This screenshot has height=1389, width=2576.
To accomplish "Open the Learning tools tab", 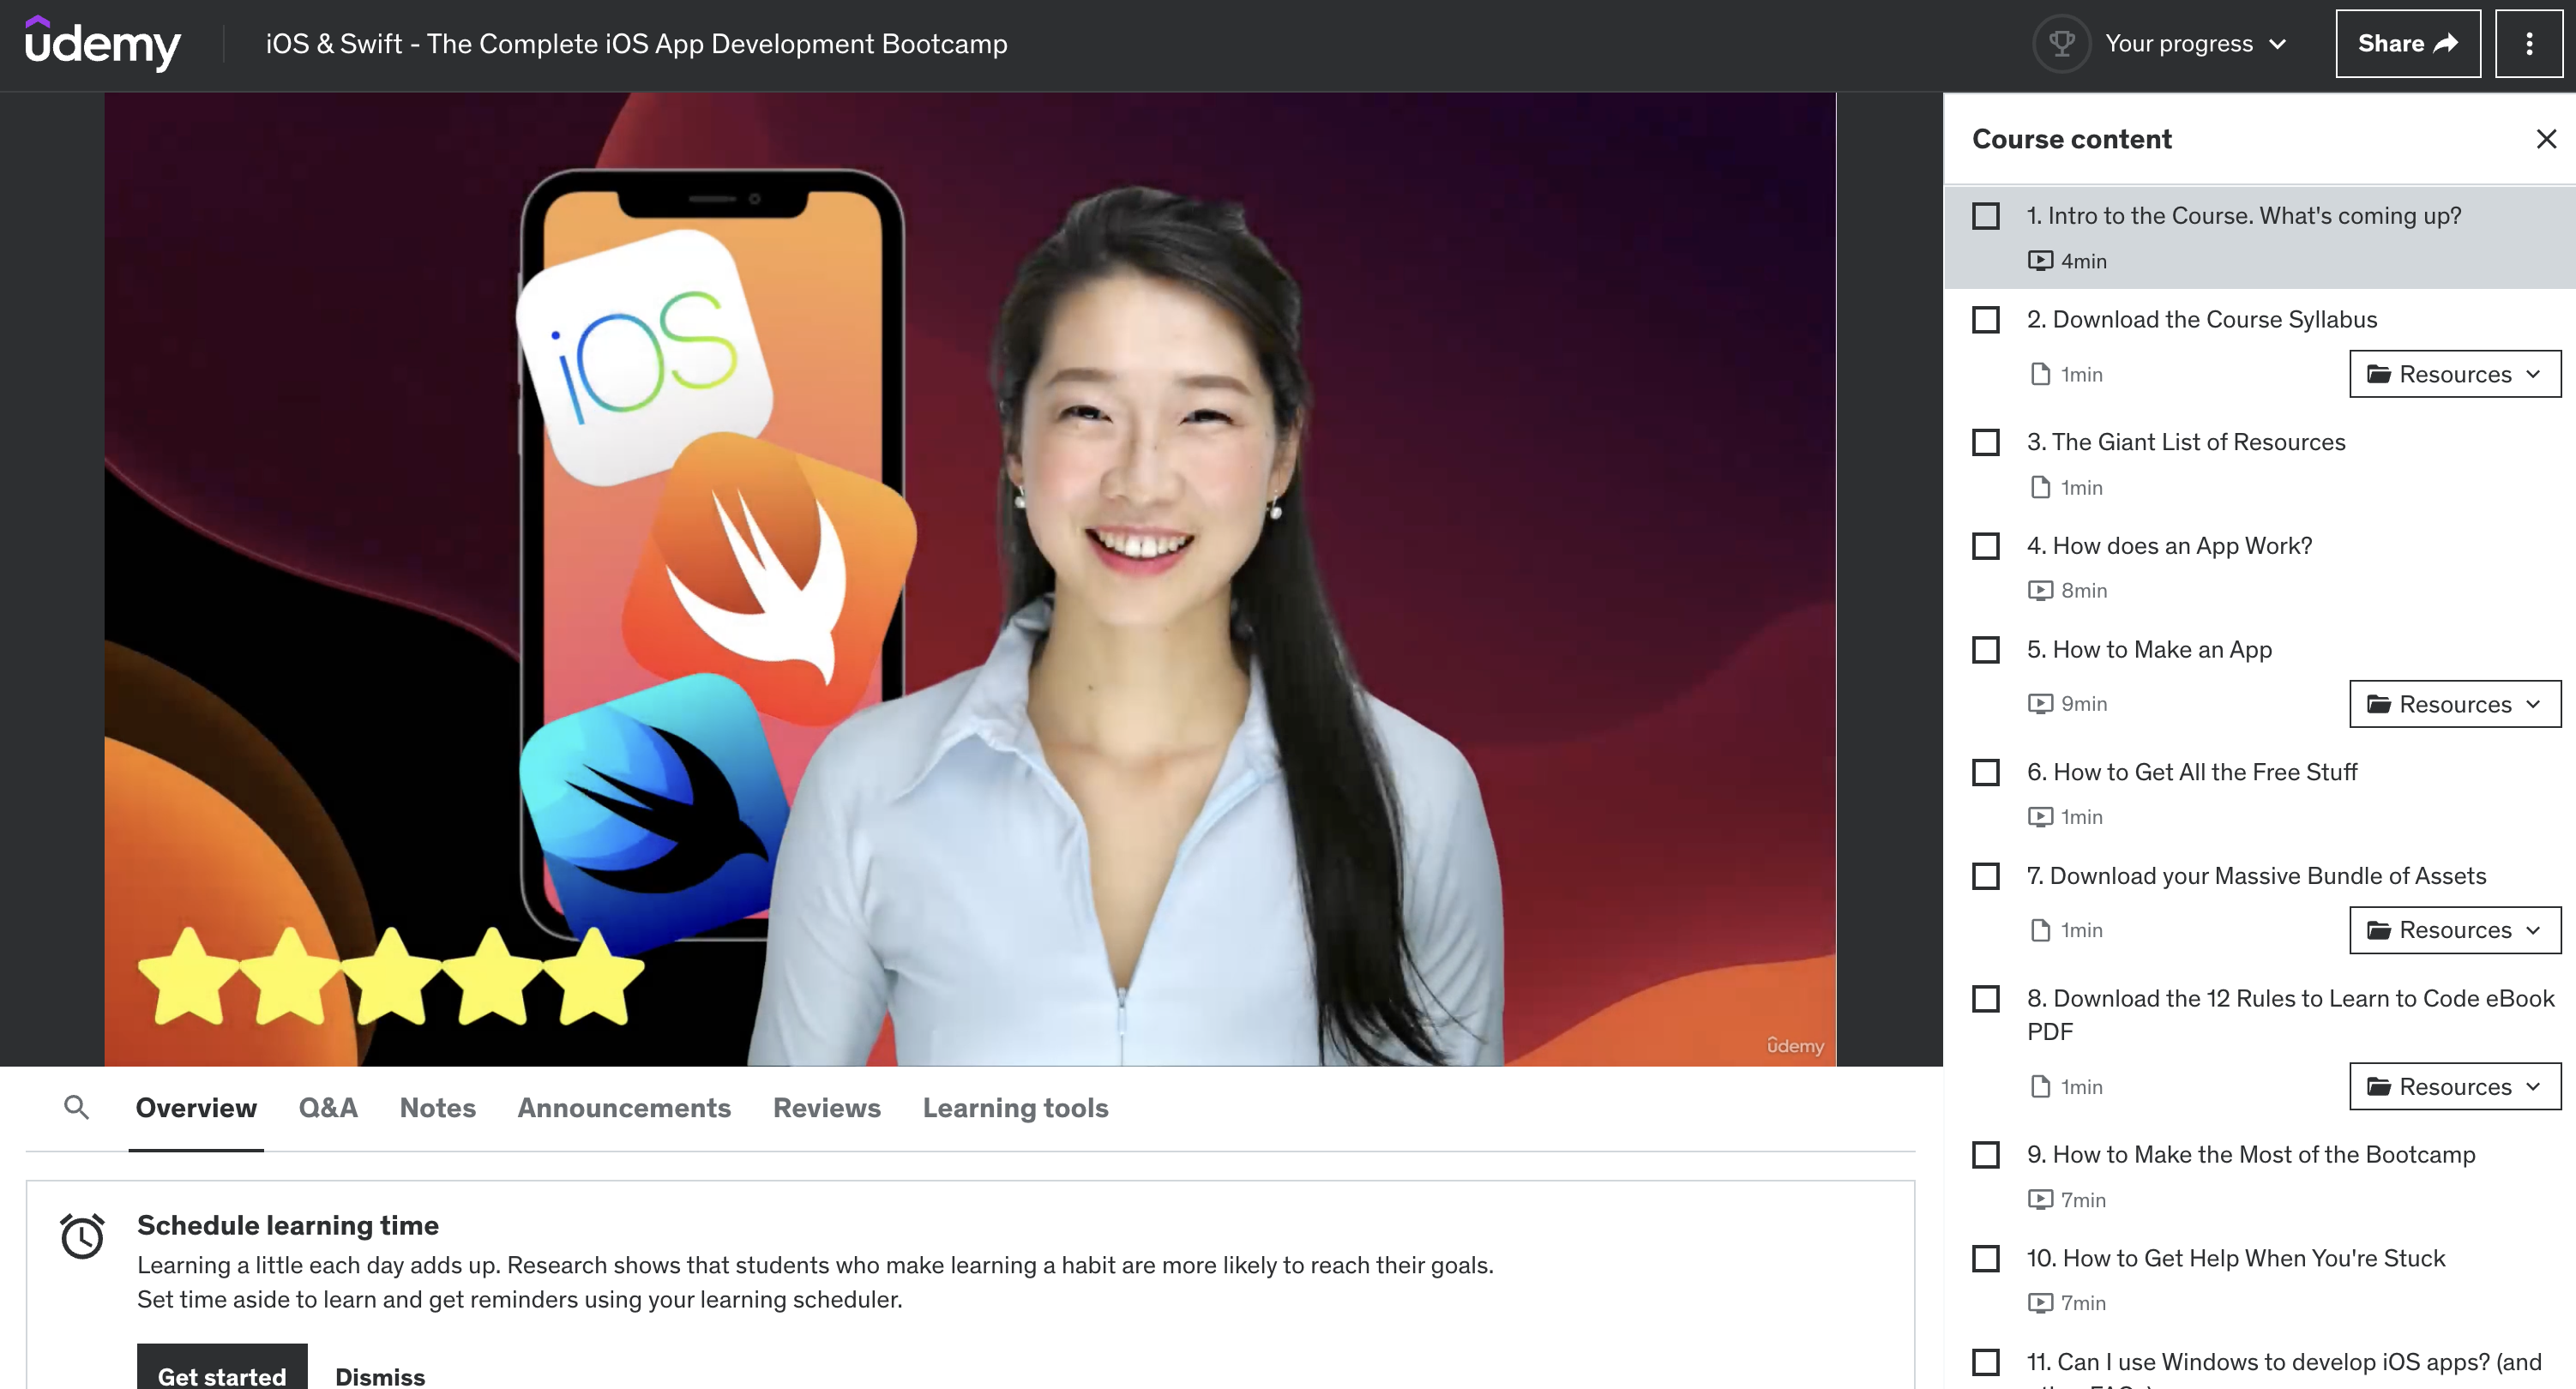I will coord(1014,1108).
